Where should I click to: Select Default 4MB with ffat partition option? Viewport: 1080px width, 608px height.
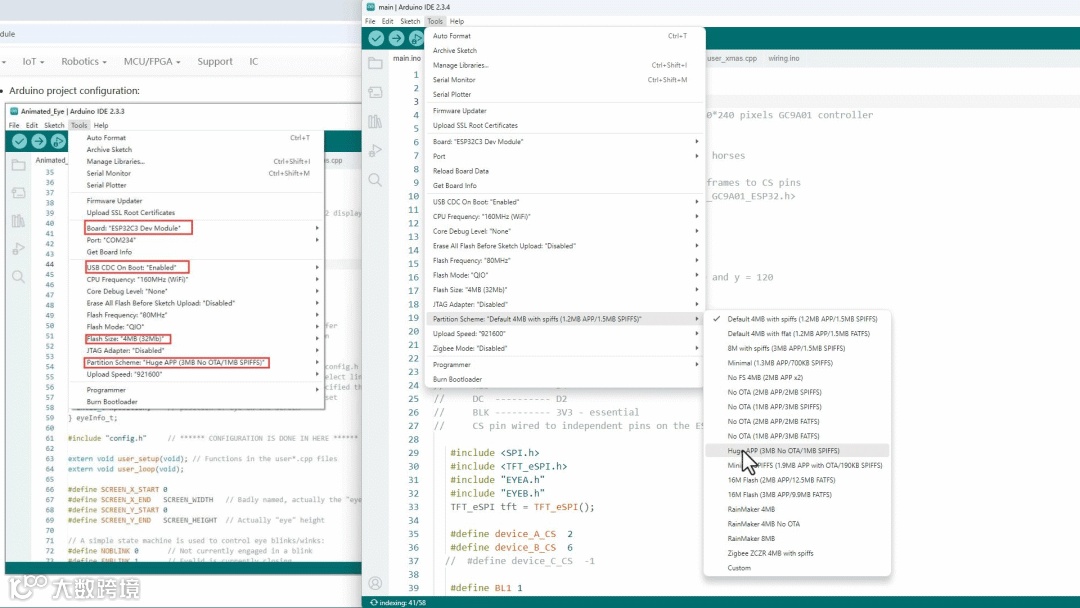[797, 334]
